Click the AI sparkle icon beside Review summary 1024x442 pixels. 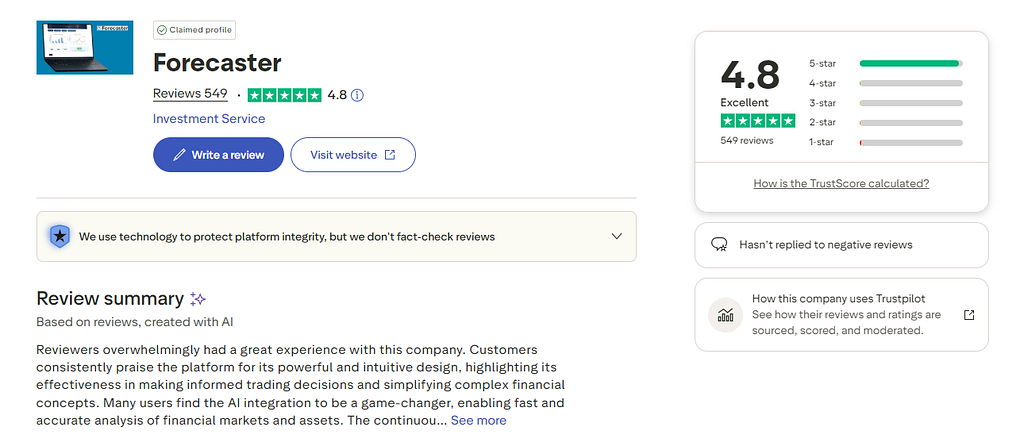(198, 299)
